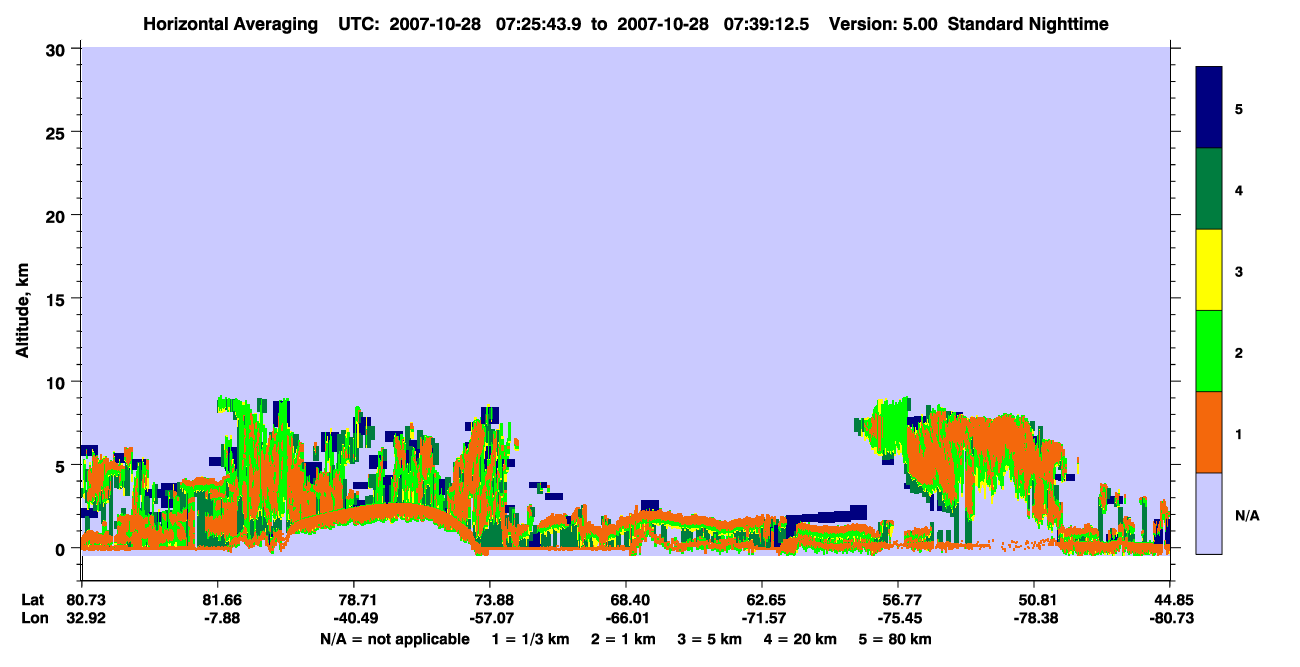Click the 'Lat' row label
This screenshot has width=1300, height=667.
click(33, 600)
